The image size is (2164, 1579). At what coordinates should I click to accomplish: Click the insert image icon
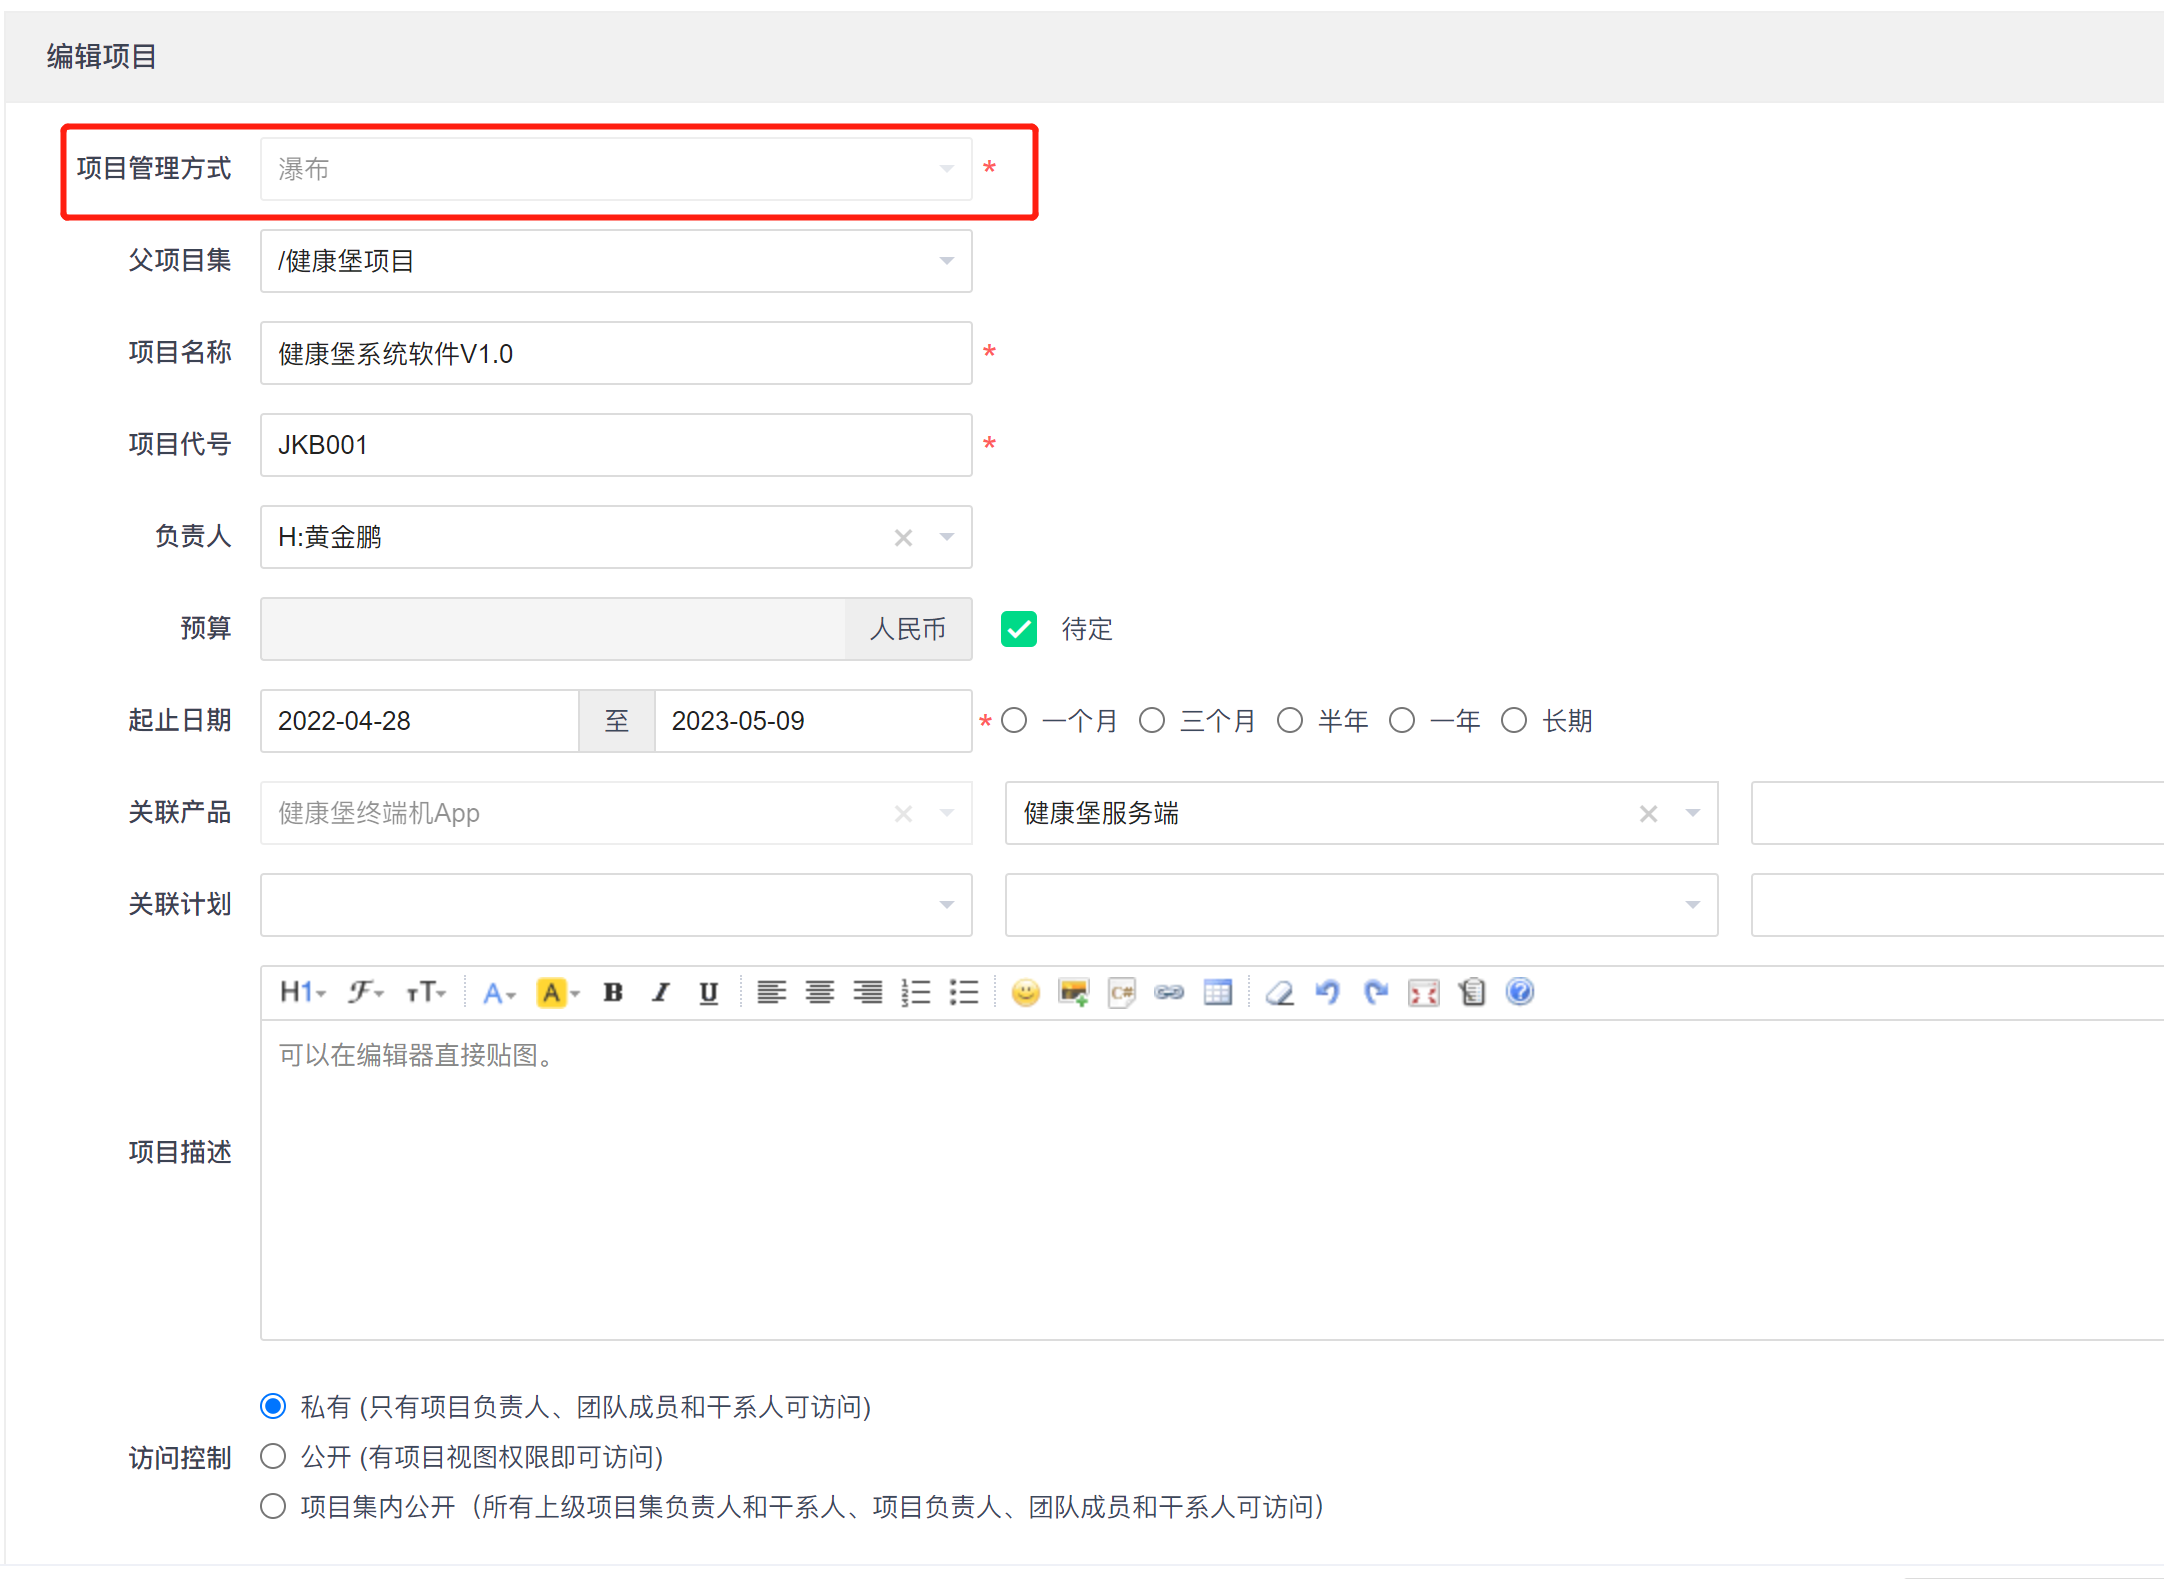pos(1073,993)
